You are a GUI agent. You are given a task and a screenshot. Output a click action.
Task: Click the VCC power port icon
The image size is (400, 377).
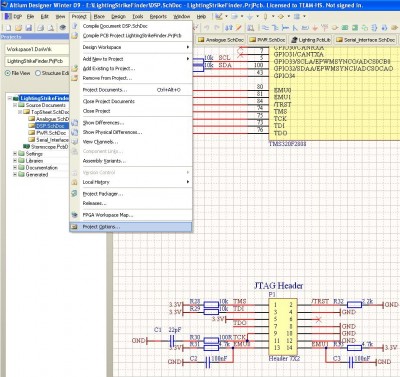coord(325,28)
